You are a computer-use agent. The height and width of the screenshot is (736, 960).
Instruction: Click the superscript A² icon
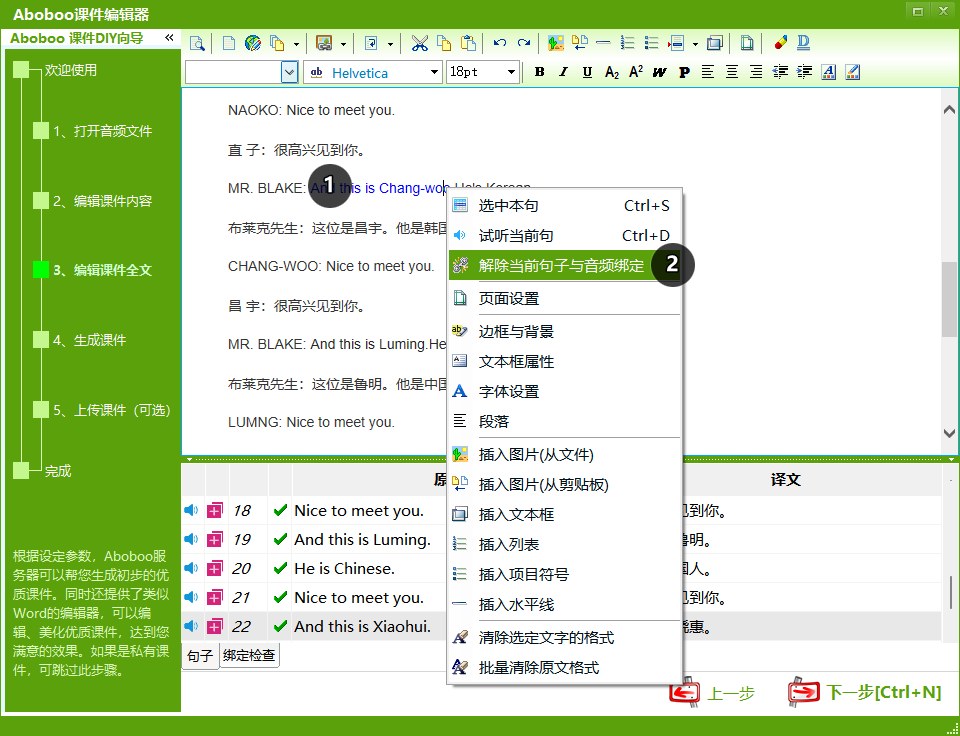pyautogui.click(x=636, y=72)
